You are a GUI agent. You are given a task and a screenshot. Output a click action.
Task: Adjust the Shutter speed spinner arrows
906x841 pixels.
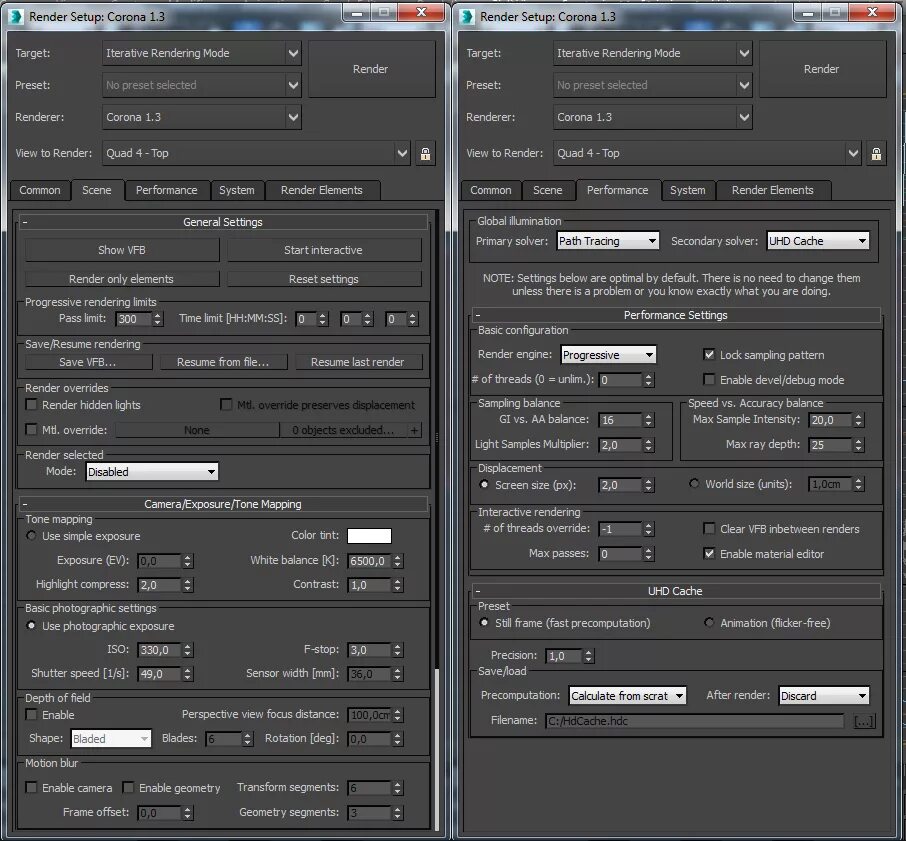pyautogui.click(x=187, y=674)
